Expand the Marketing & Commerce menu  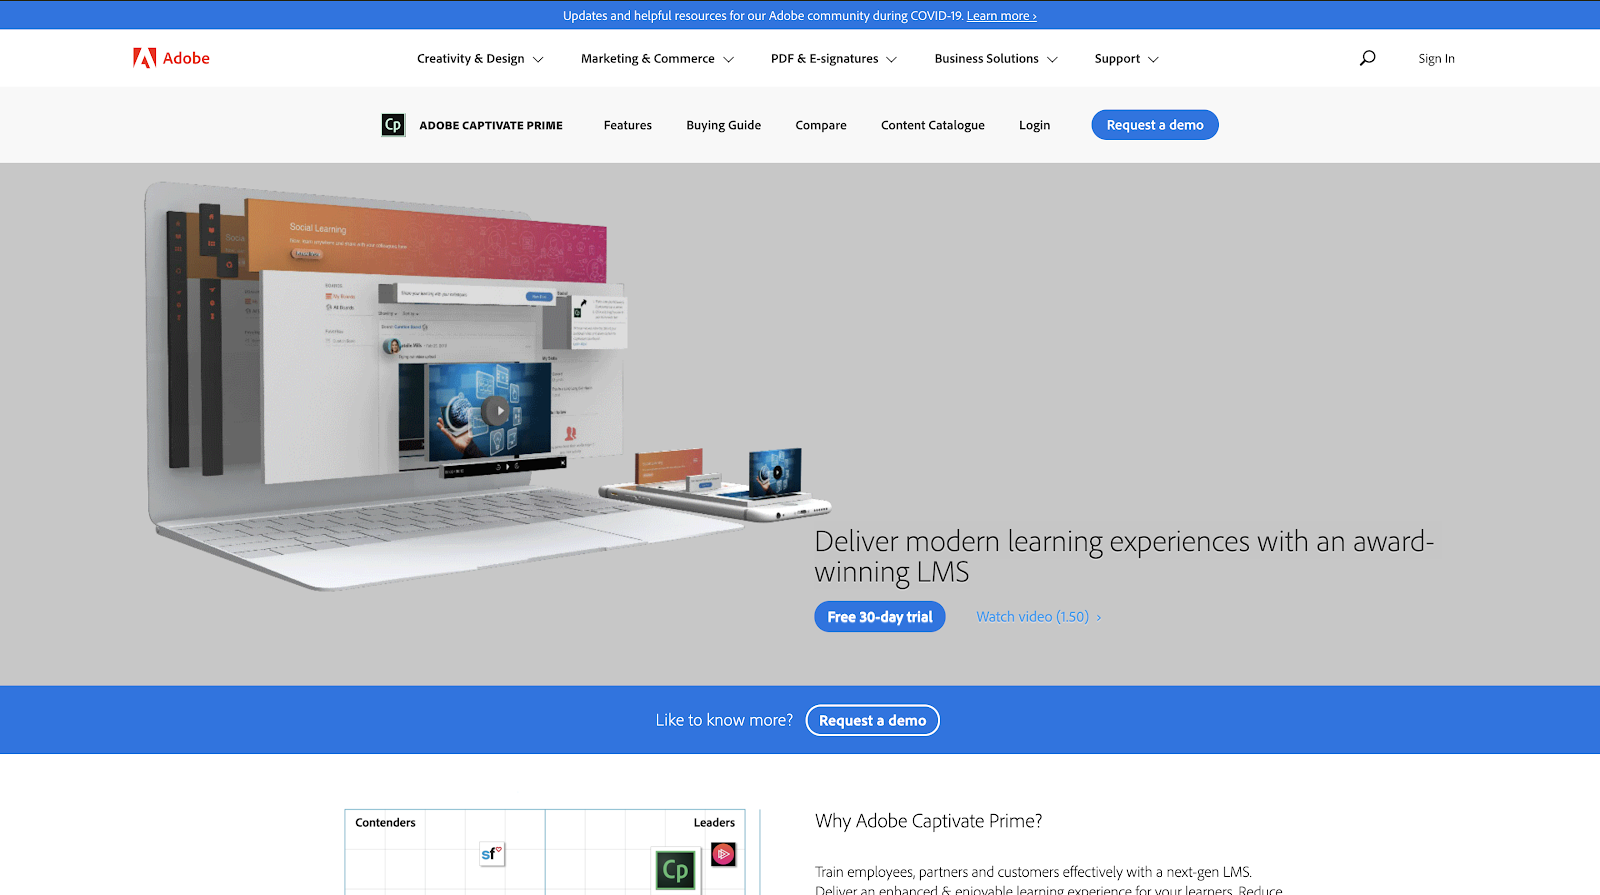tap(657, 59)
